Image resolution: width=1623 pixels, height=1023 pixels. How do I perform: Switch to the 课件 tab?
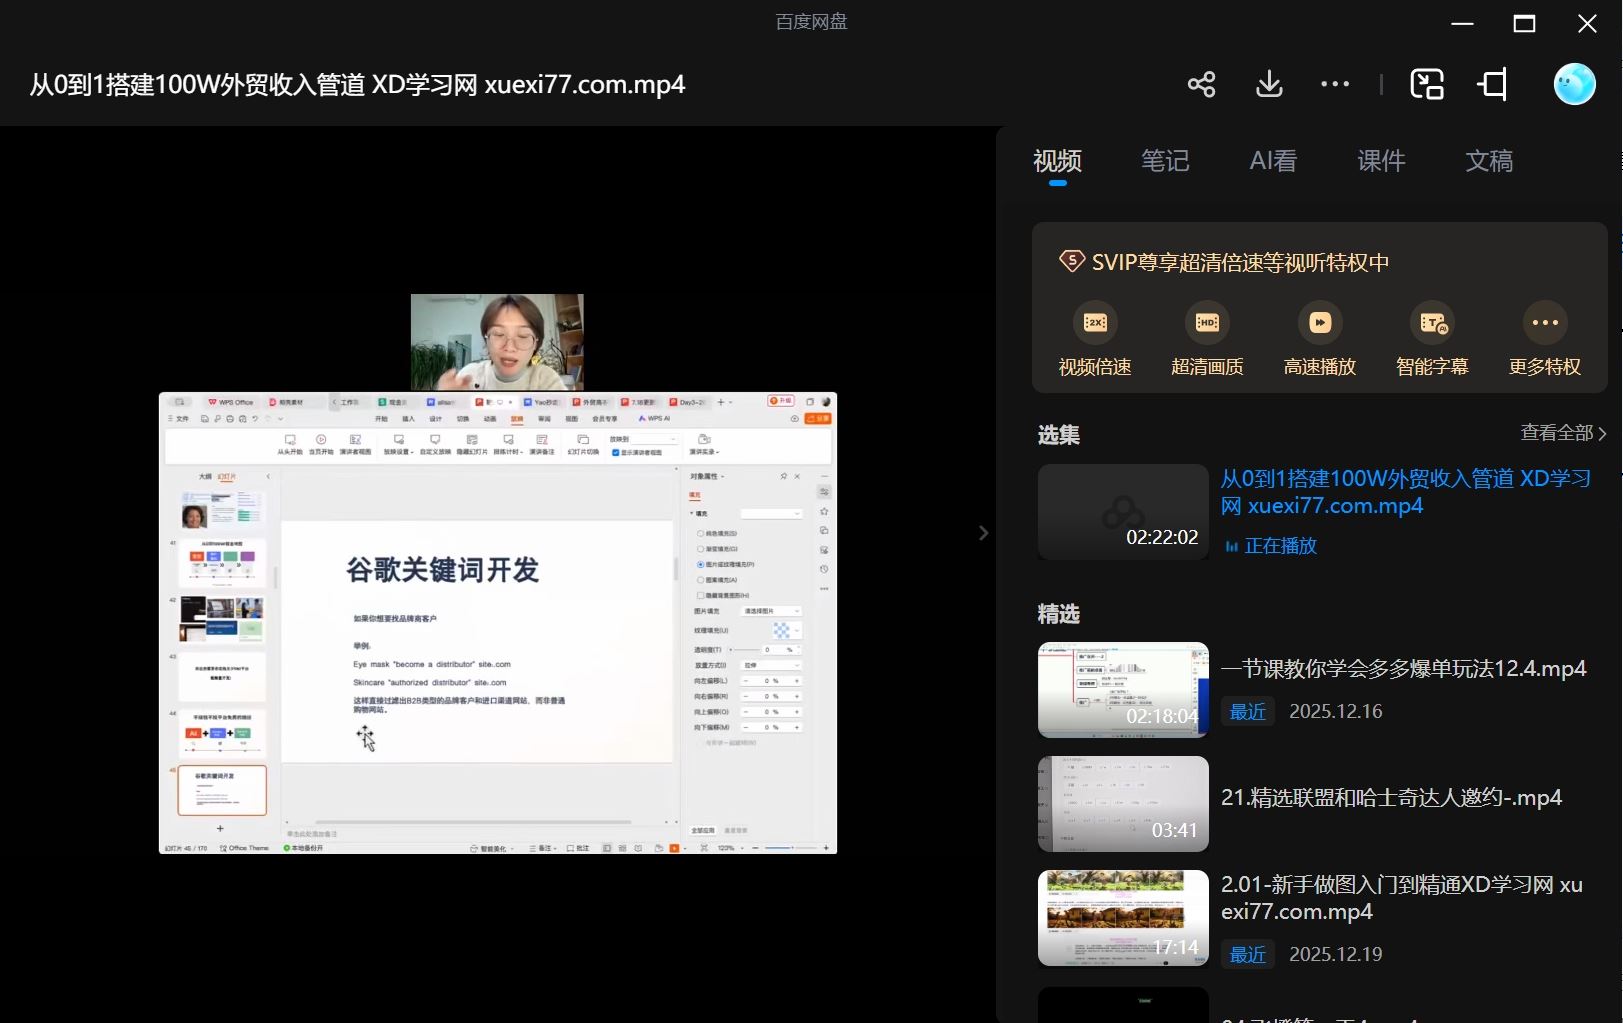[x=1381, y=161]
